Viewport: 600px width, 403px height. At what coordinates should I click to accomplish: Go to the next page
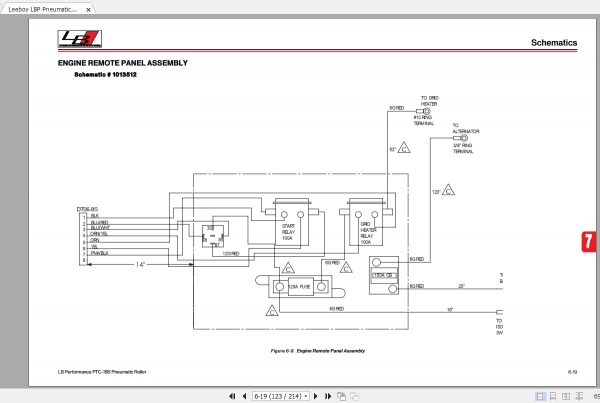[x=316, y=396]
